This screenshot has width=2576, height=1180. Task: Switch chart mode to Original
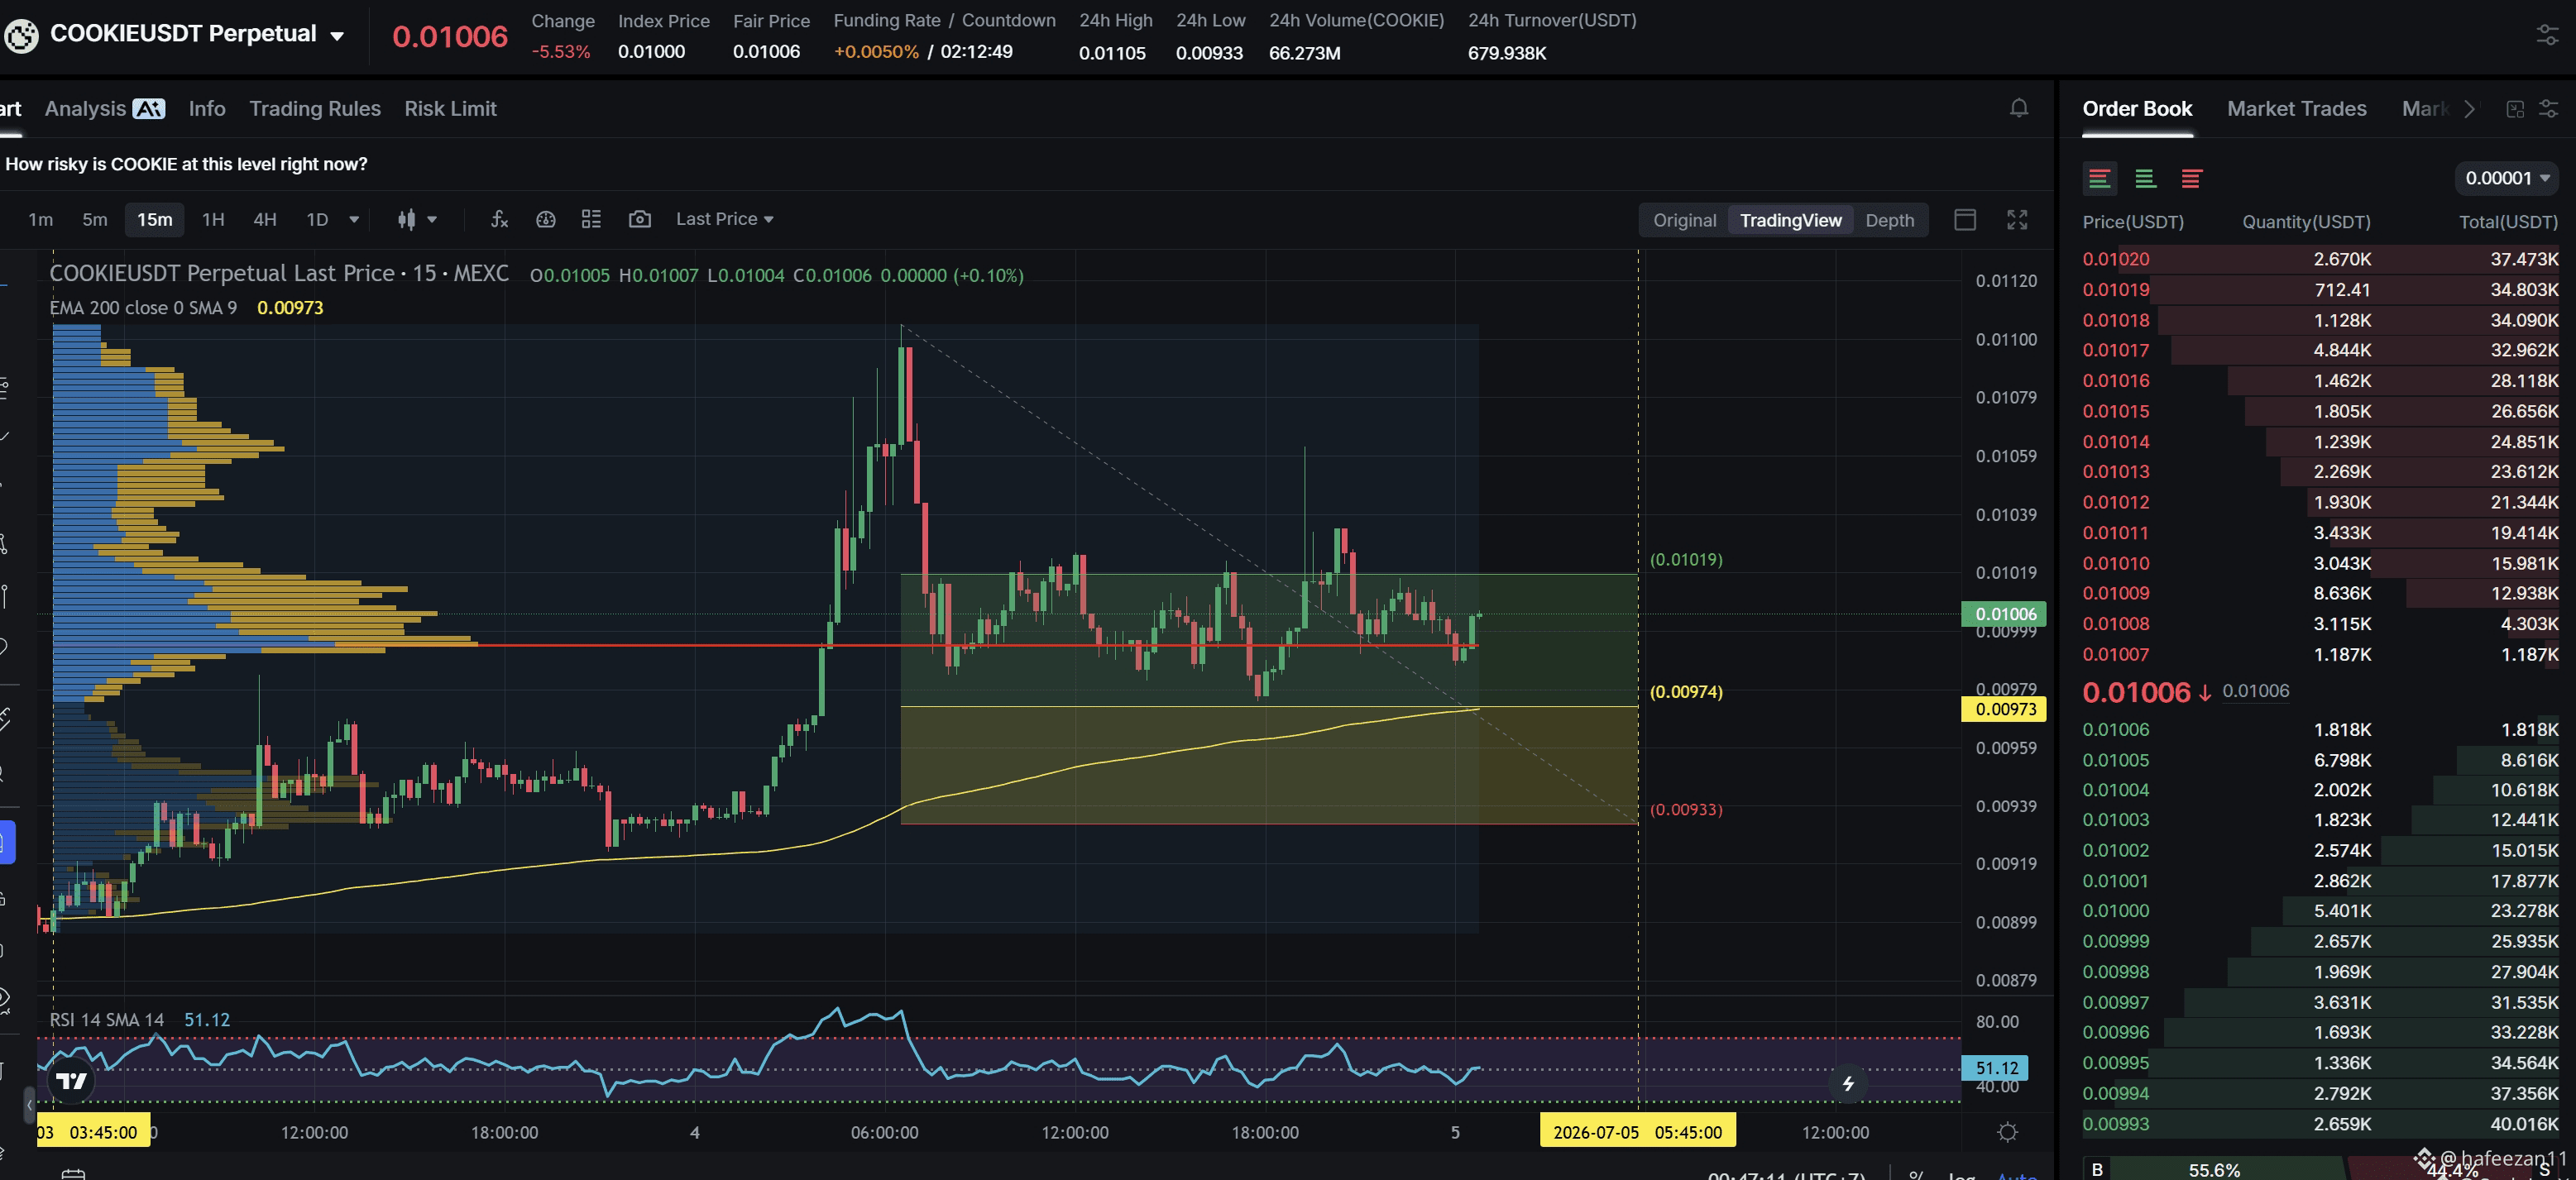(1684, 220)
